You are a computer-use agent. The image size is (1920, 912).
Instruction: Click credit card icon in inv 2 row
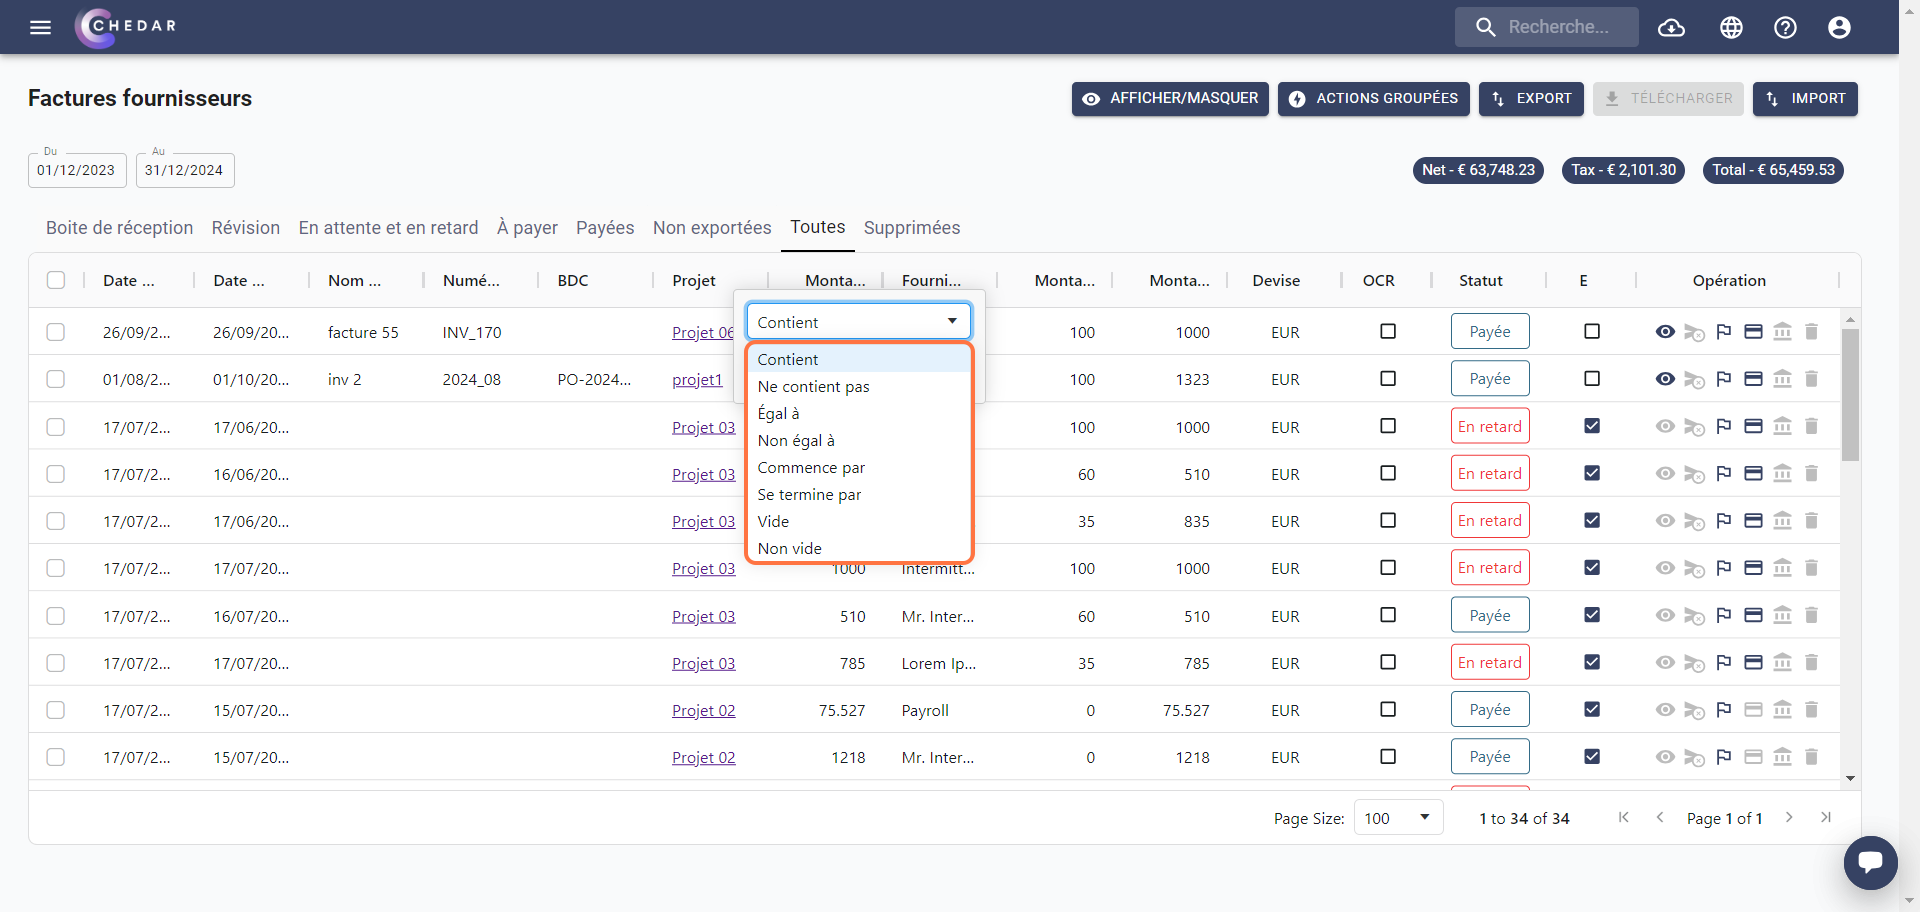tap(1753, 379)
